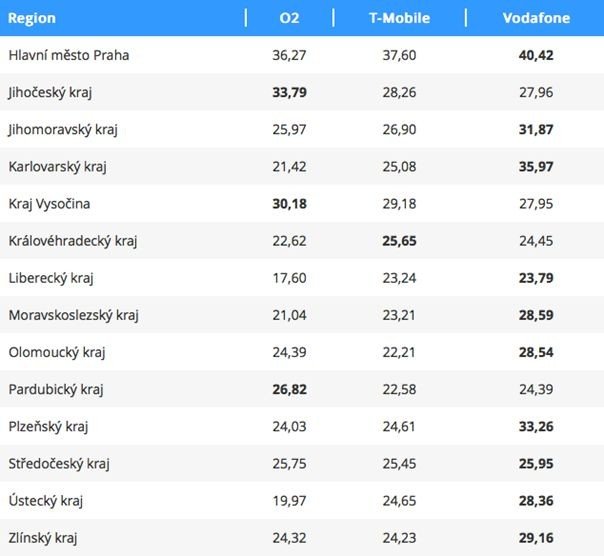Click the Pardubický kraj region name
This screenshot has width=604, height=556.
(56, 389)
